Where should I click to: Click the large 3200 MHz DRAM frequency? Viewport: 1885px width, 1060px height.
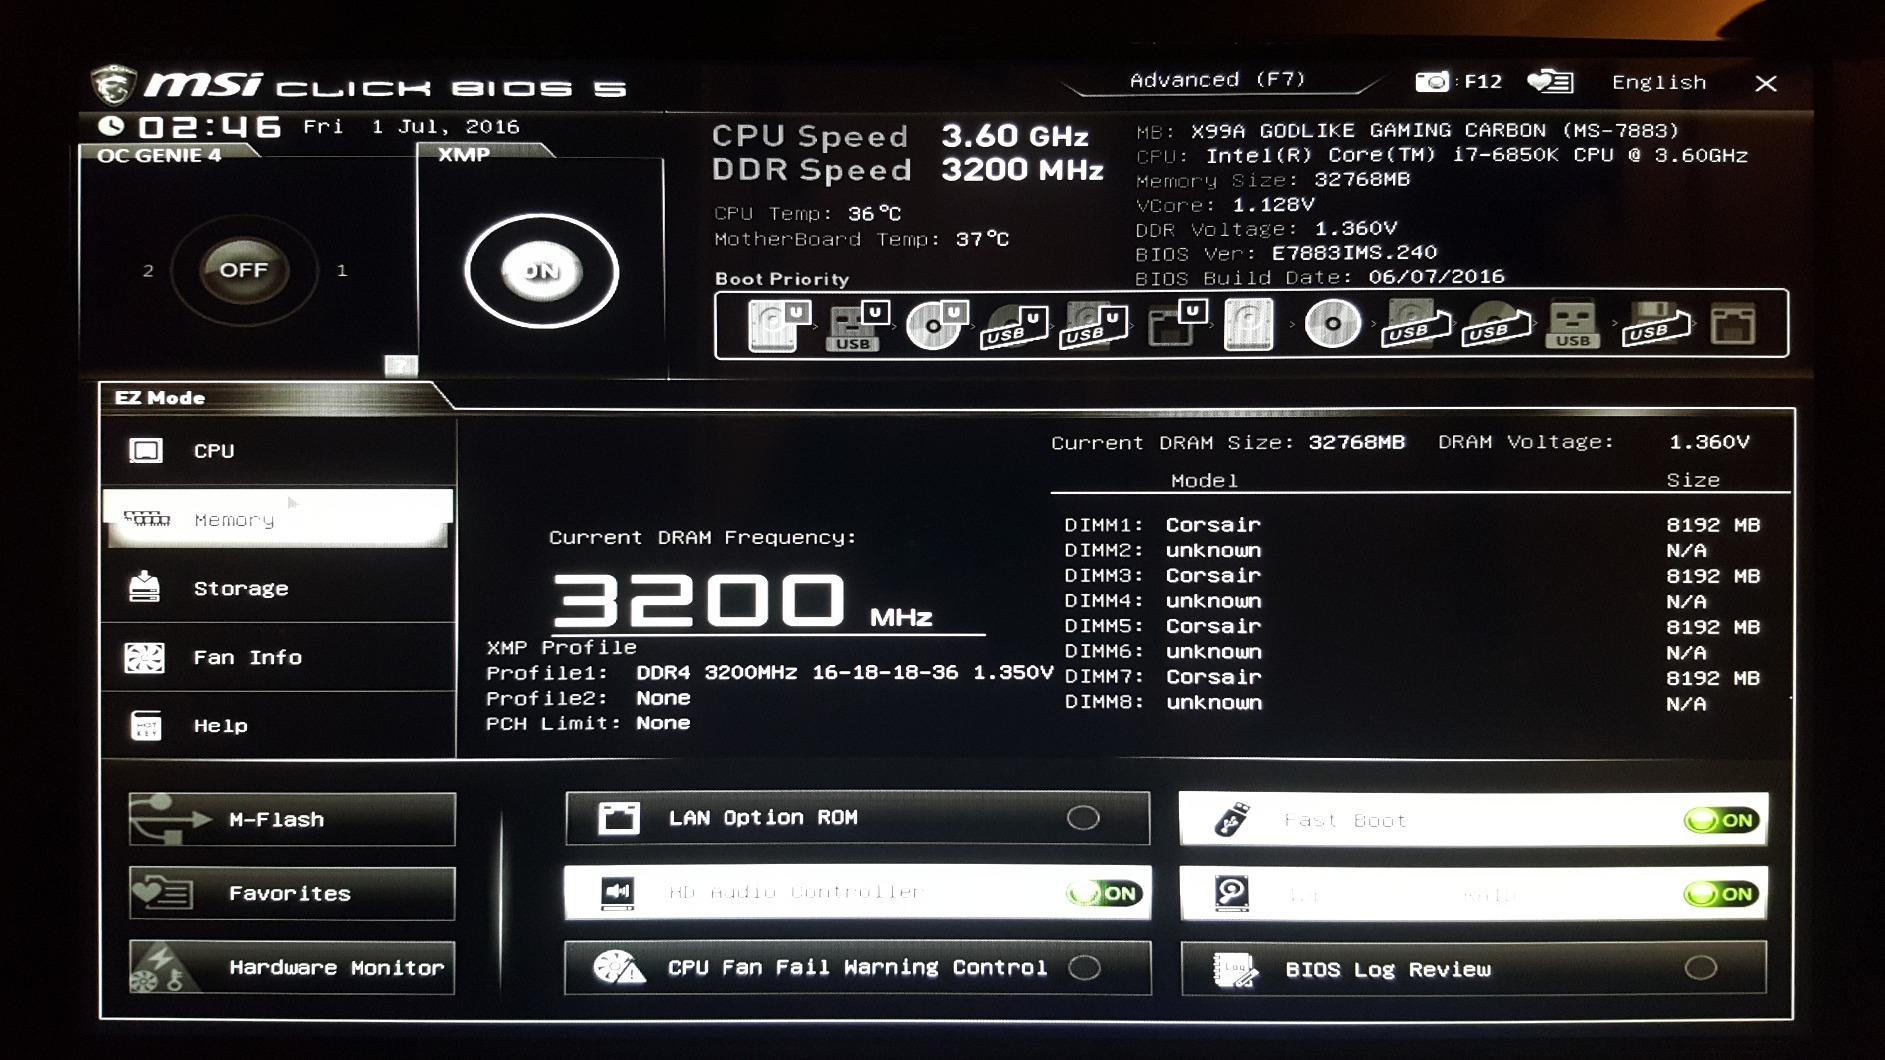(742, 601)
